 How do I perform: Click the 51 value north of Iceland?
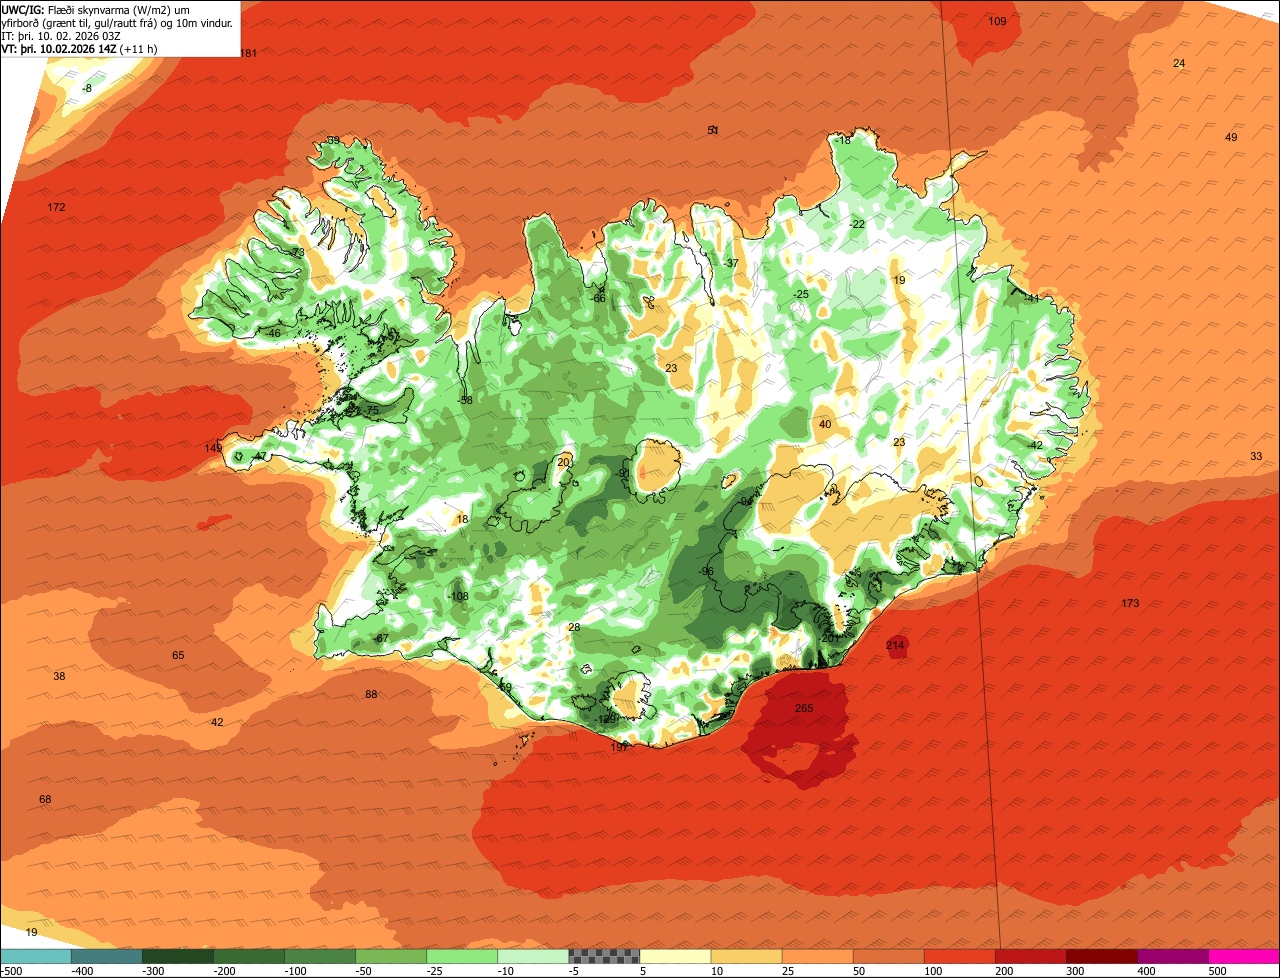(713, 130)
